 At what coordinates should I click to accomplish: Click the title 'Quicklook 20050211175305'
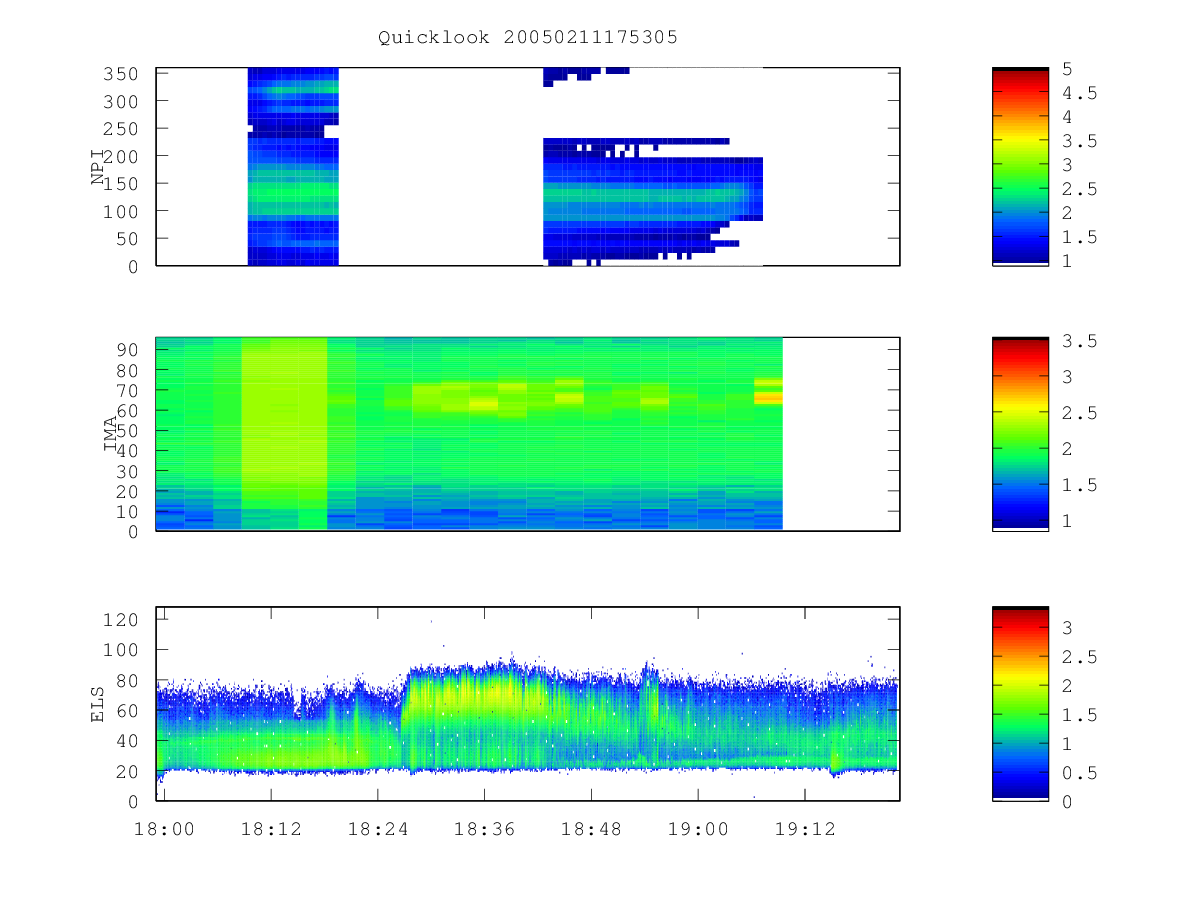pos(528,38)
